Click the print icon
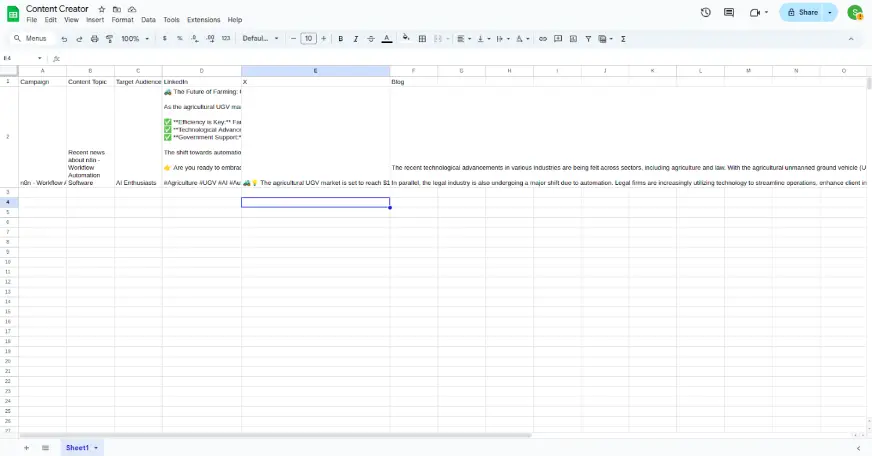Screen dimensions: 872x456 (x=95, y=39)
